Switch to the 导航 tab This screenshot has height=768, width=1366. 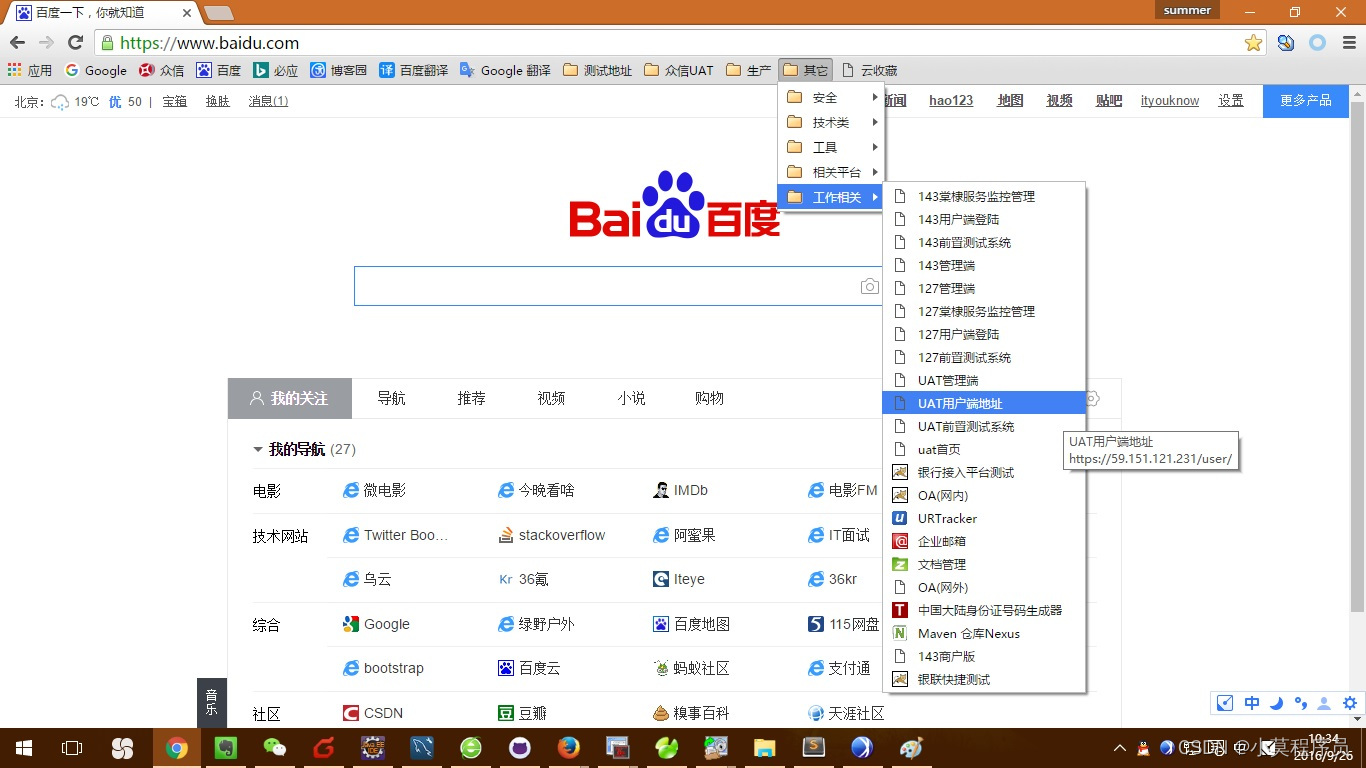[x=391, y=398]
